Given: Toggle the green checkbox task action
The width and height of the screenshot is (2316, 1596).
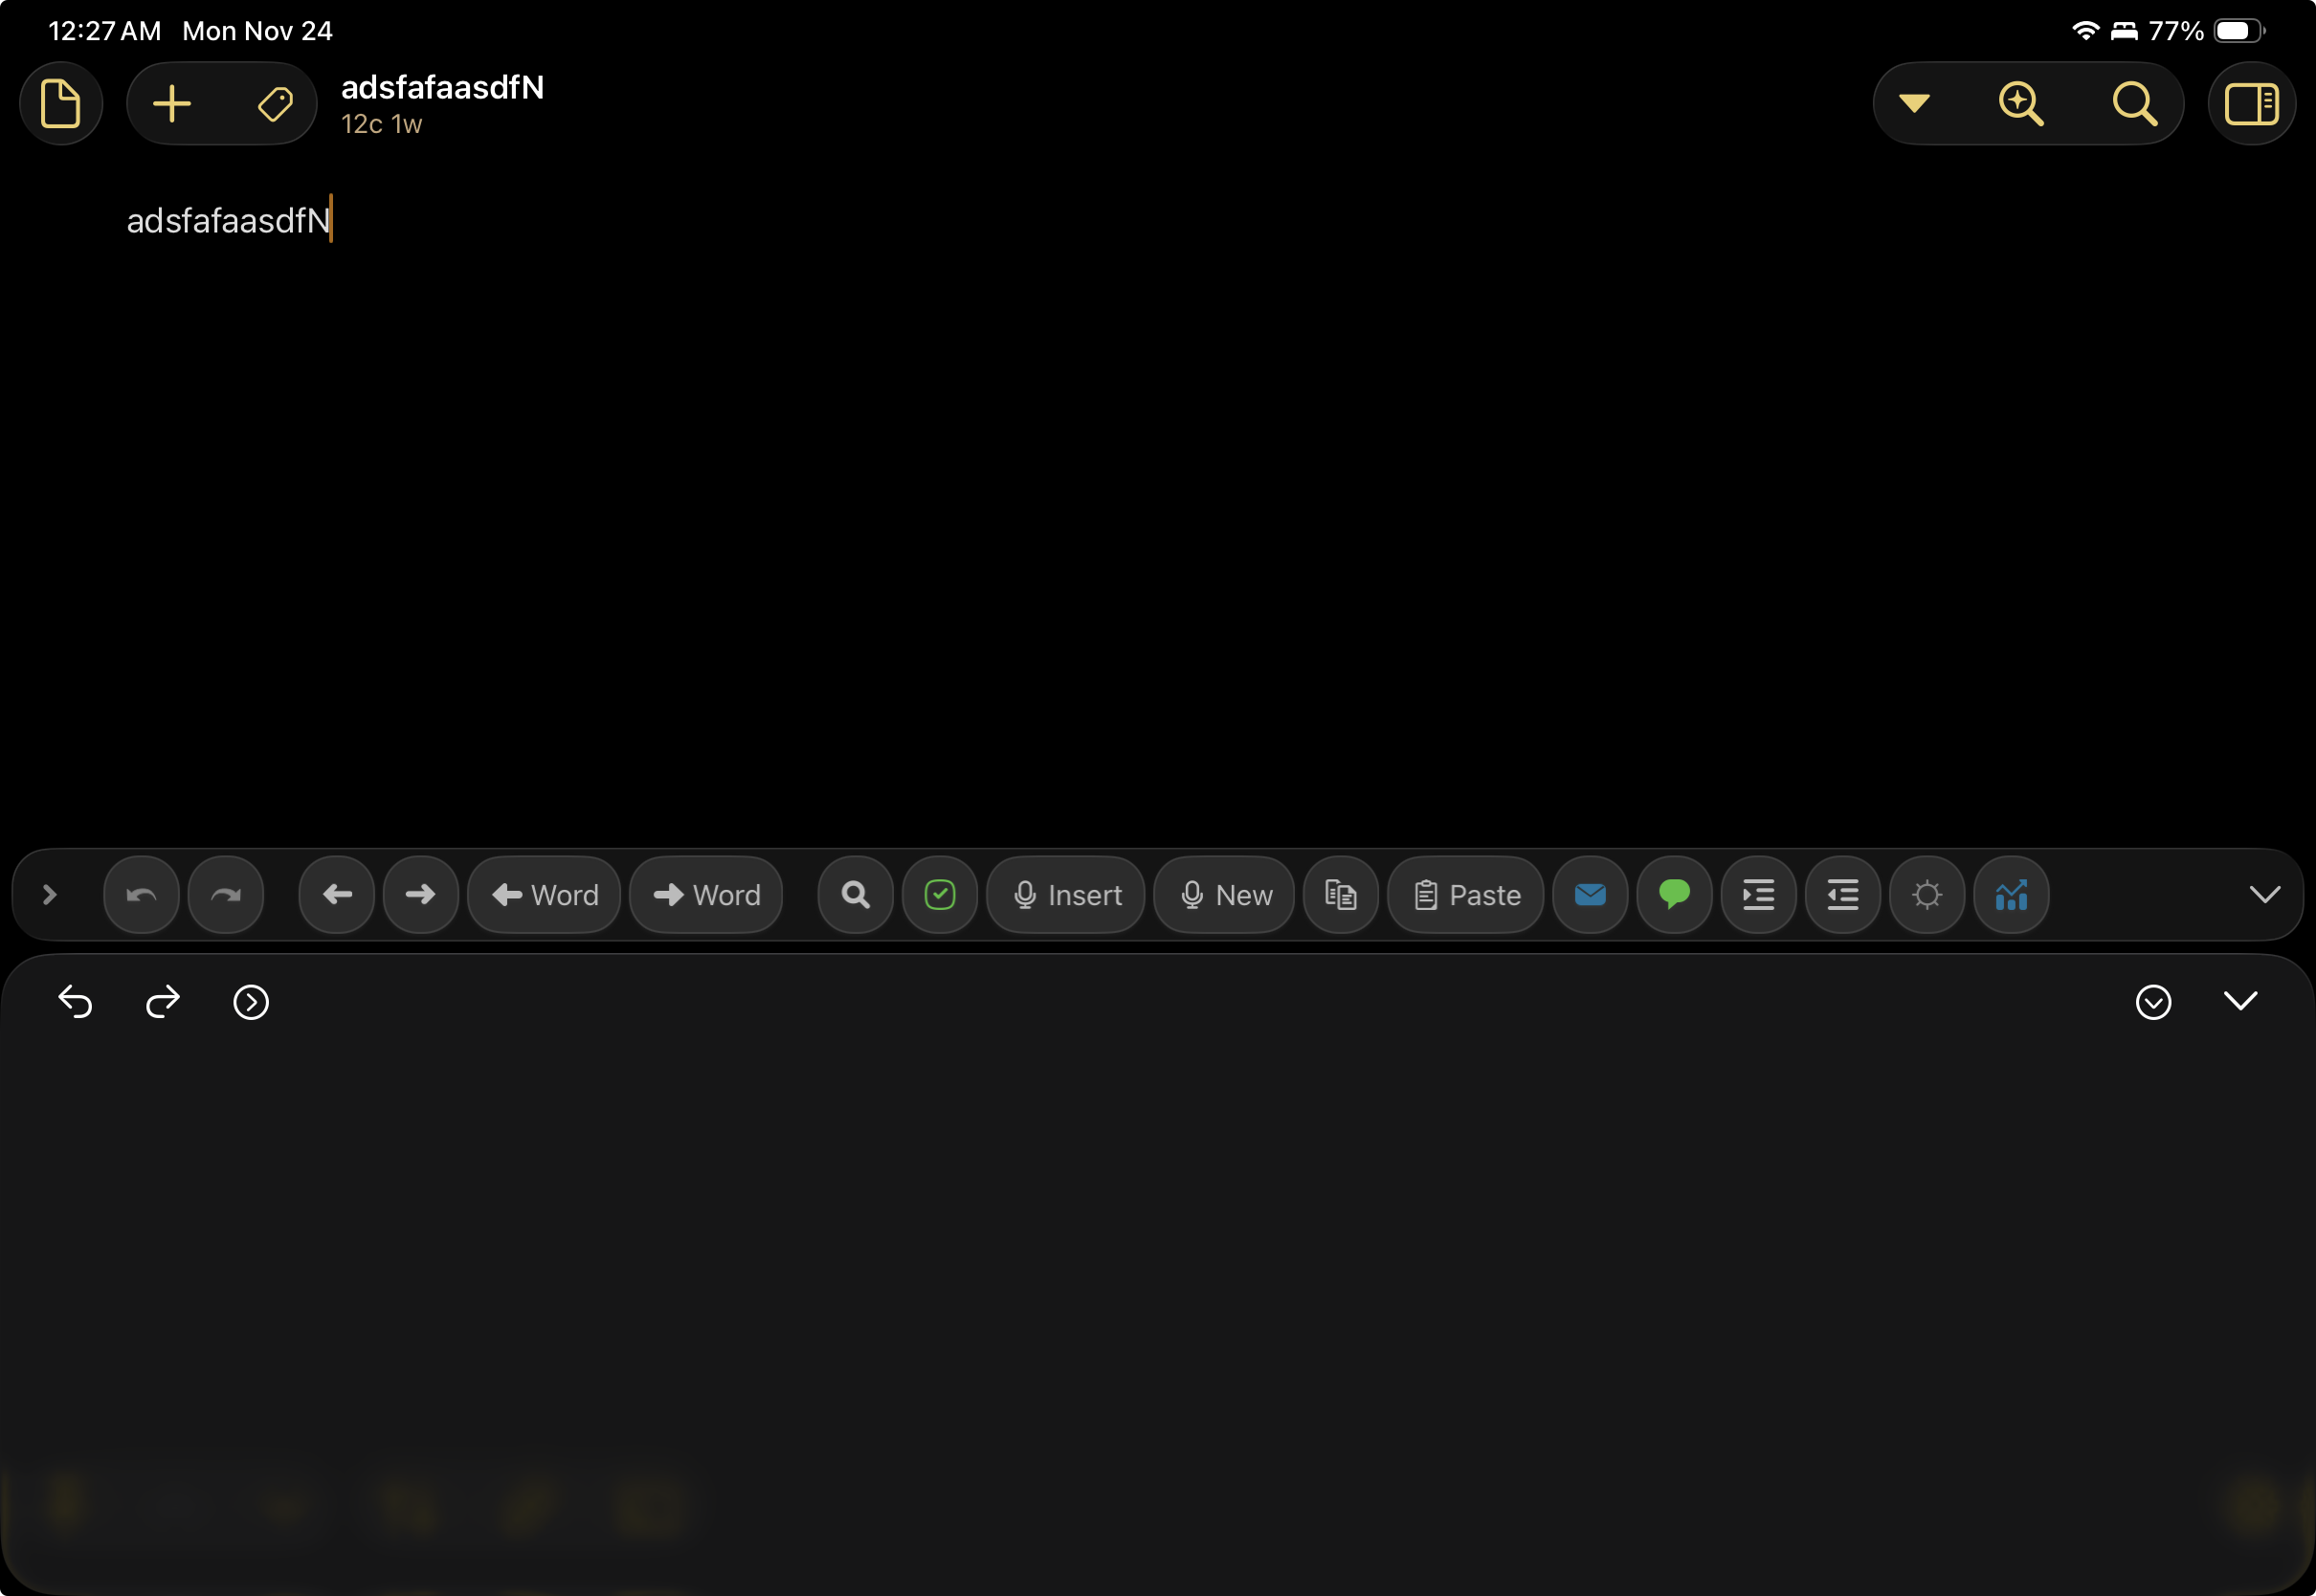Looking at the screenshot, I should (939, 895).
